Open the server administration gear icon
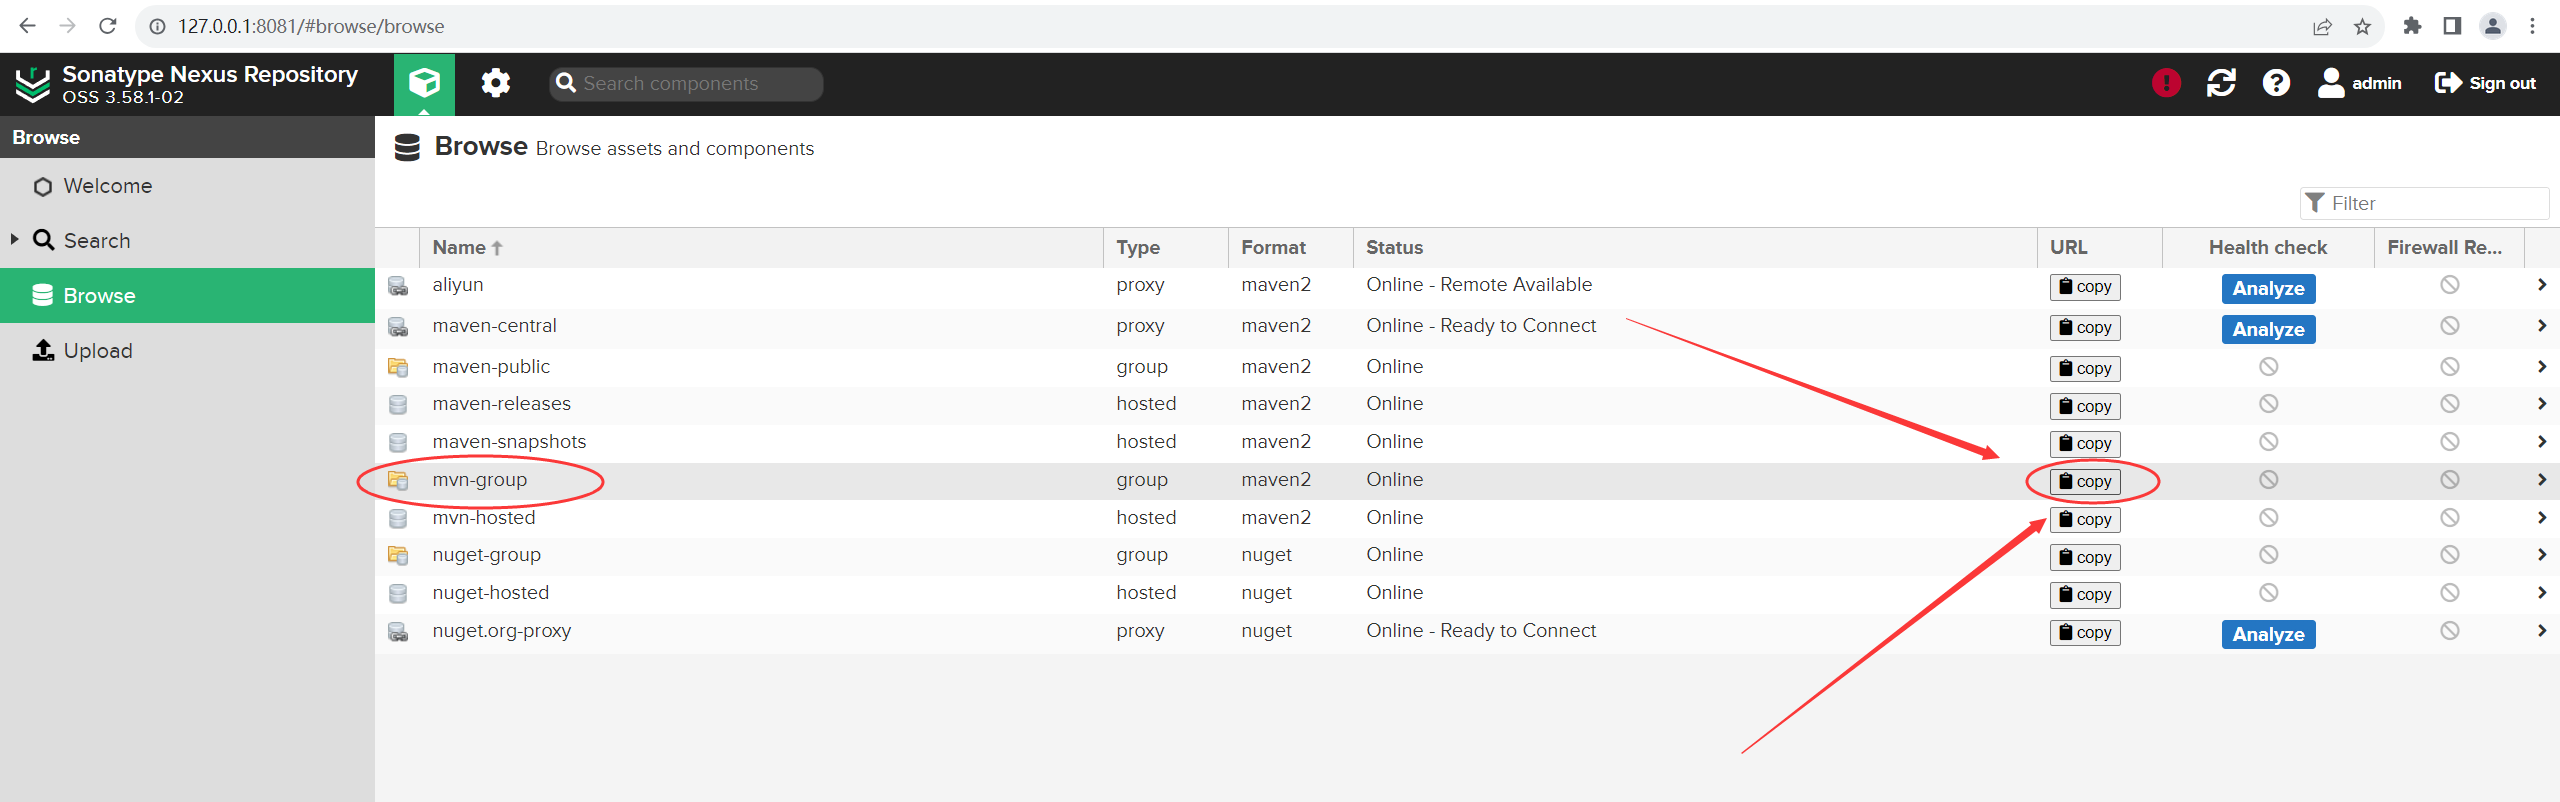 (495, 83)
